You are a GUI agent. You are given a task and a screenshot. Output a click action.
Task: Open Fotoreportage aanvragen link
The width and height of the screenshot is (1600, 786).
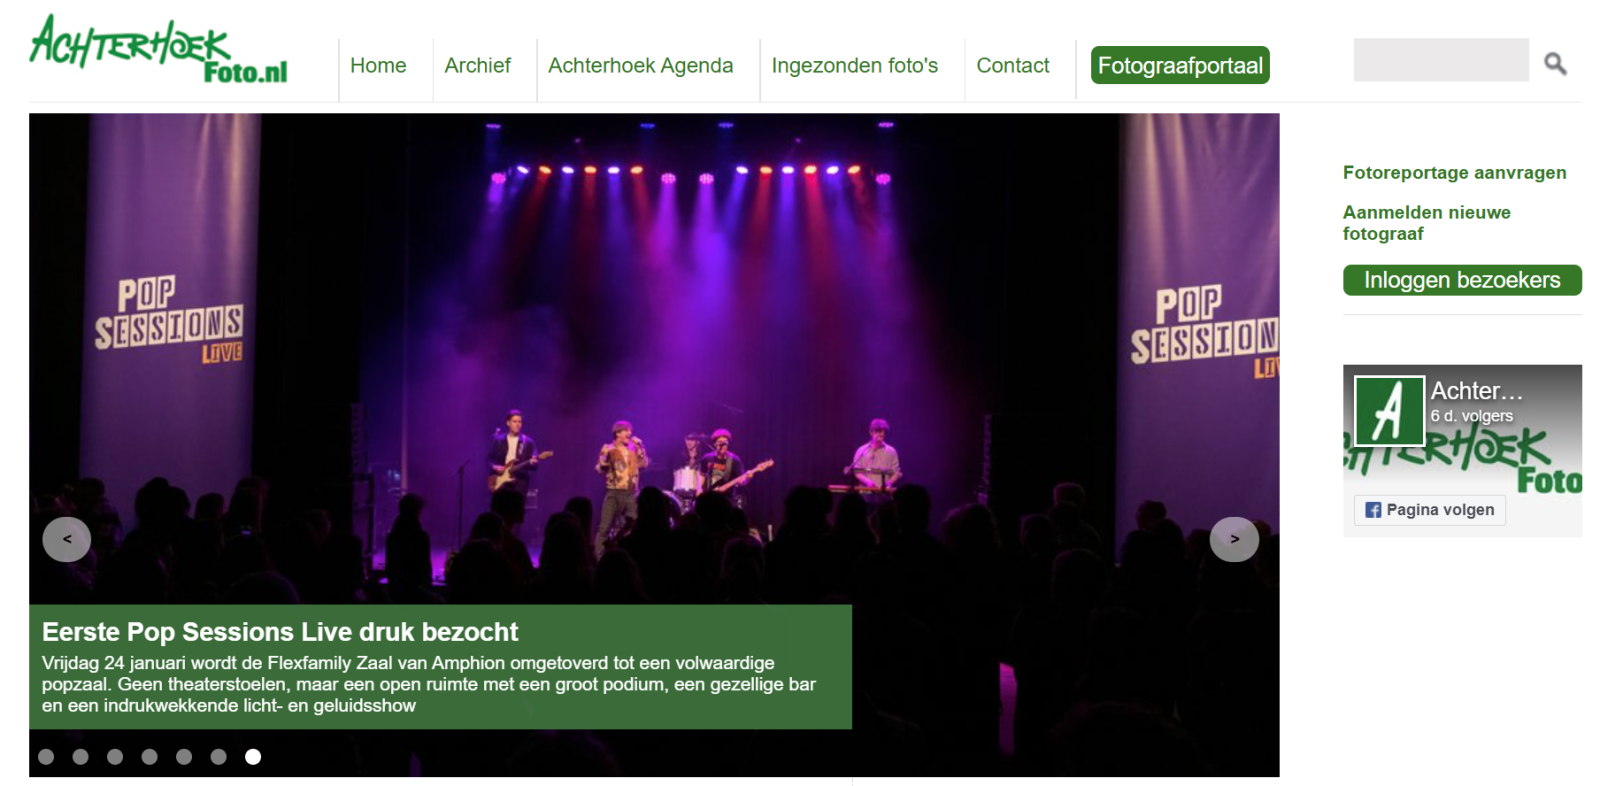click(1454, 173)
